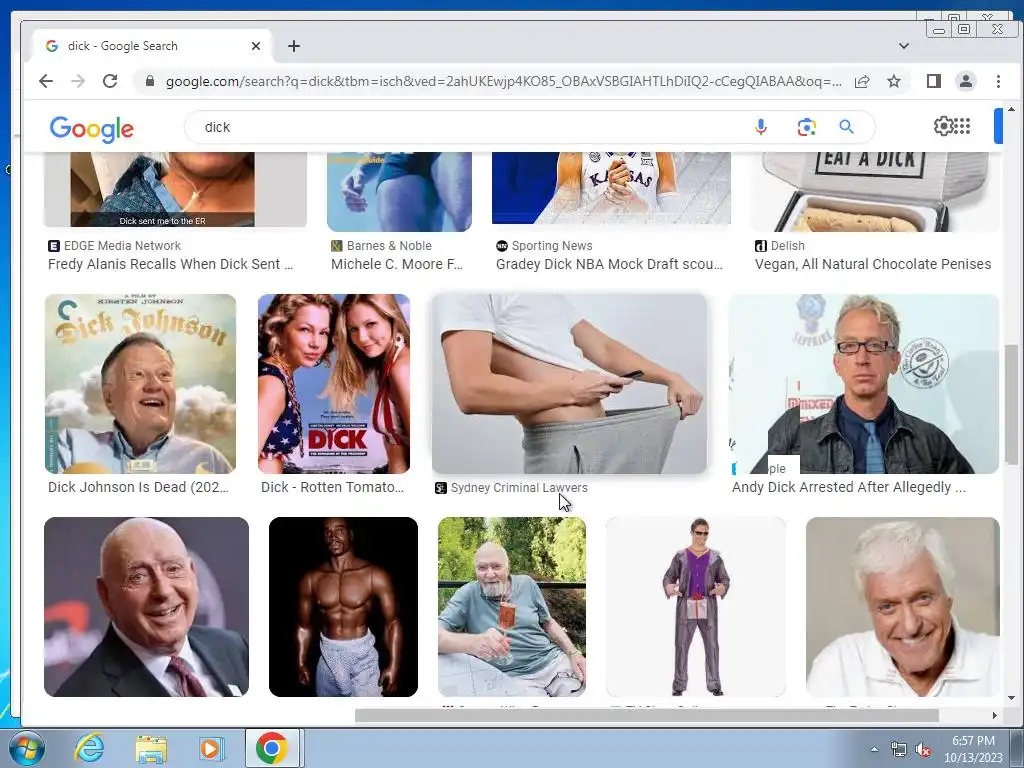Click 'Andy Dick Arrested After Allegedly' title
This screenshot has height=768, width=1024.
848,487
